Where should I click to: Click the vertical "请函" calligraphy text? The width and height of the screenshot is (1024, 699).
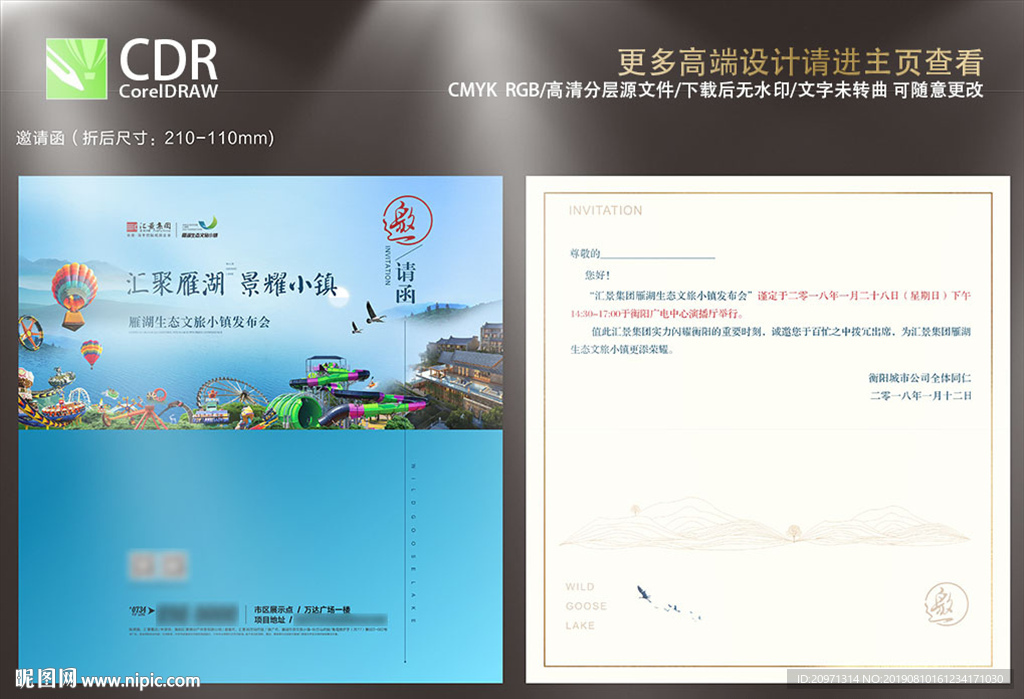pyautogui.click(x=406, y=283)
